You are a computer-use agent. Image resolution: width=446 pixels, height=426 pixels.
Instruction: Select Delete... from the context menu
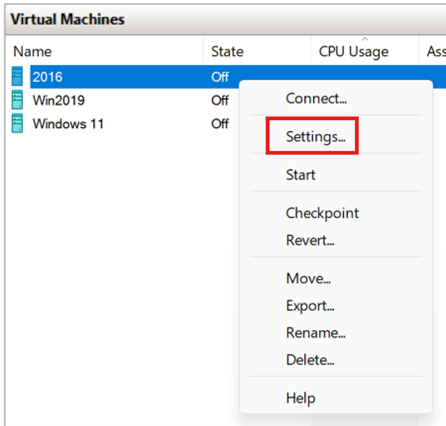310,360
